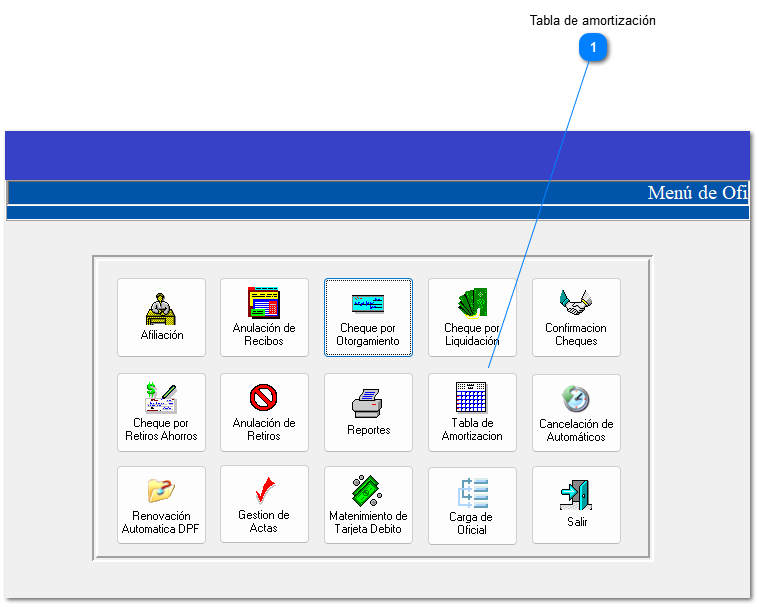Click the Anulación de Recibos icon
The height and width of the screenshot is (607, 759).
[264, 317]
